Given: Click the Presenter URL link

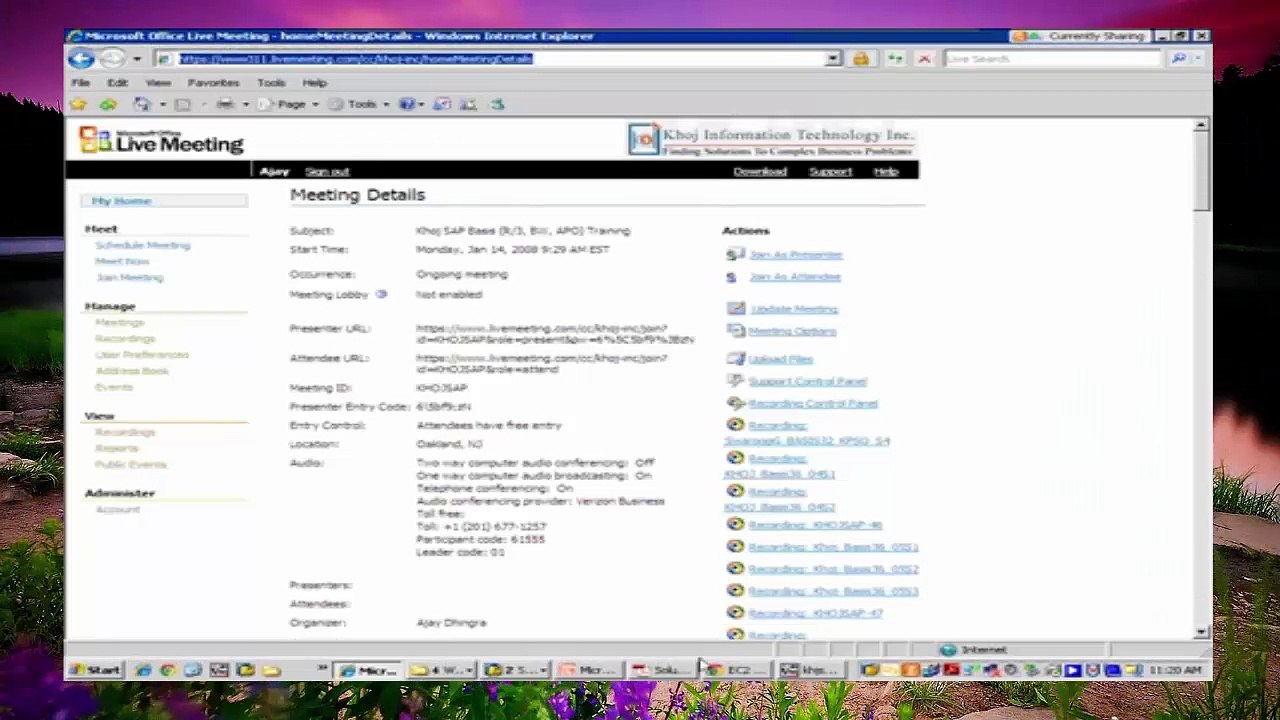Looking at the screenshot, I should pos(555,334).
